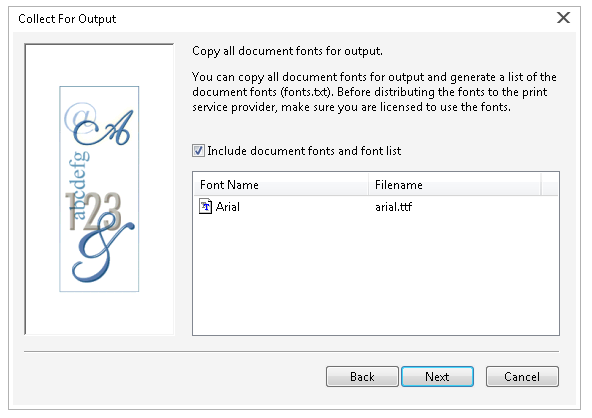
Task: Go Back to the previous step
Action: pyautogui.click(x=362, y=376)
